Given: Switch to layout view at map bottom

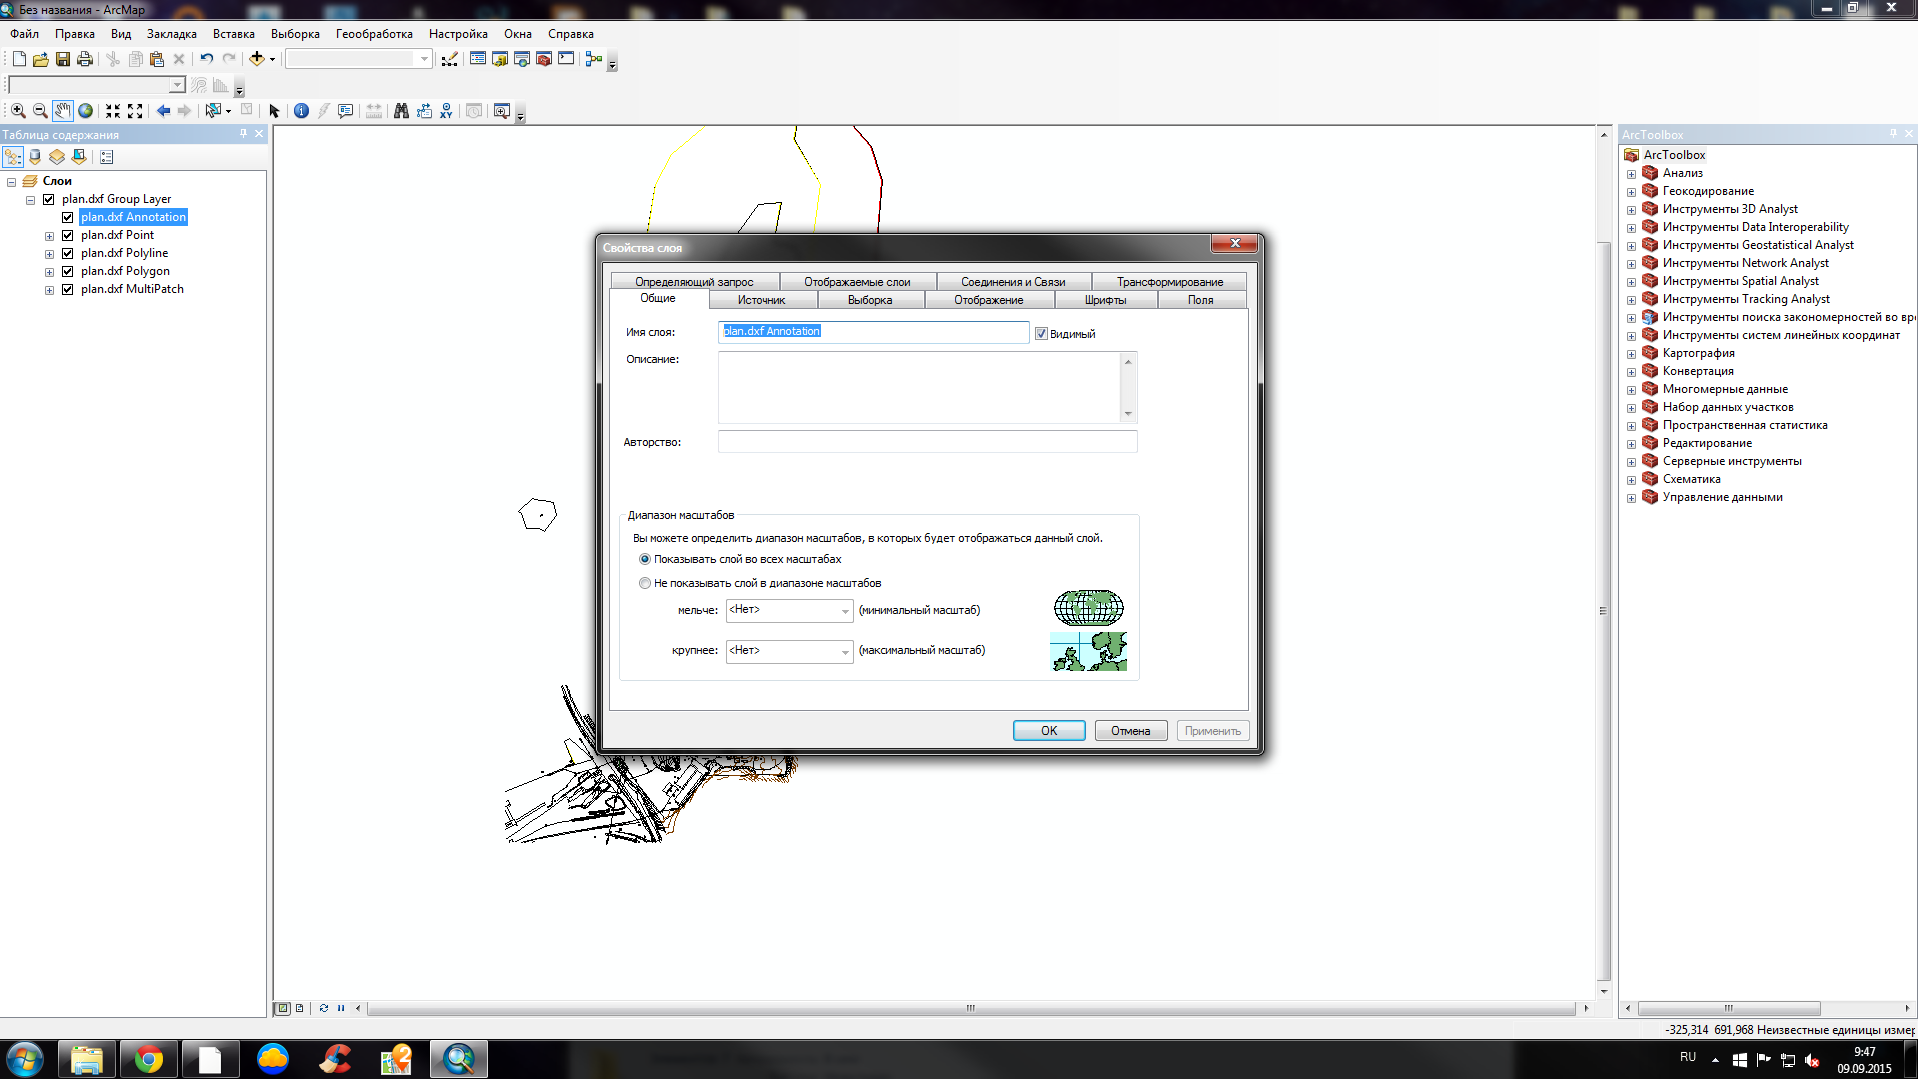Looking at the screenshot, I should [x=300, y=1008].
